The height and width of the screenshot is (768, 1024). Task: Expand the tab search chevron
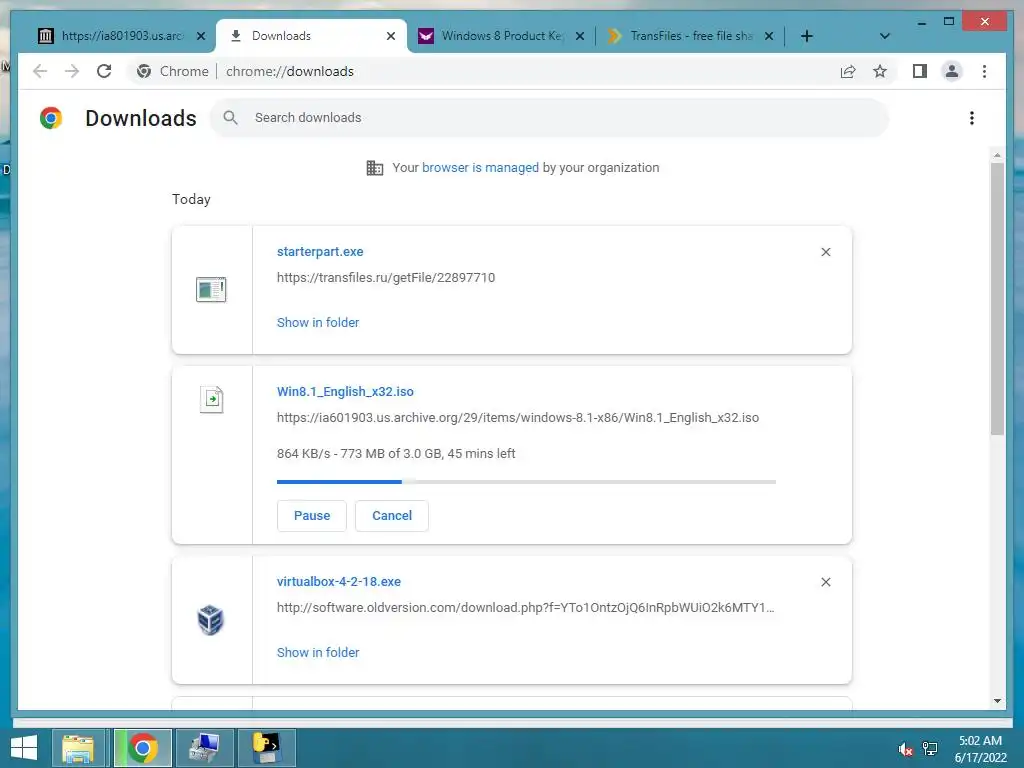click(884, 36)
